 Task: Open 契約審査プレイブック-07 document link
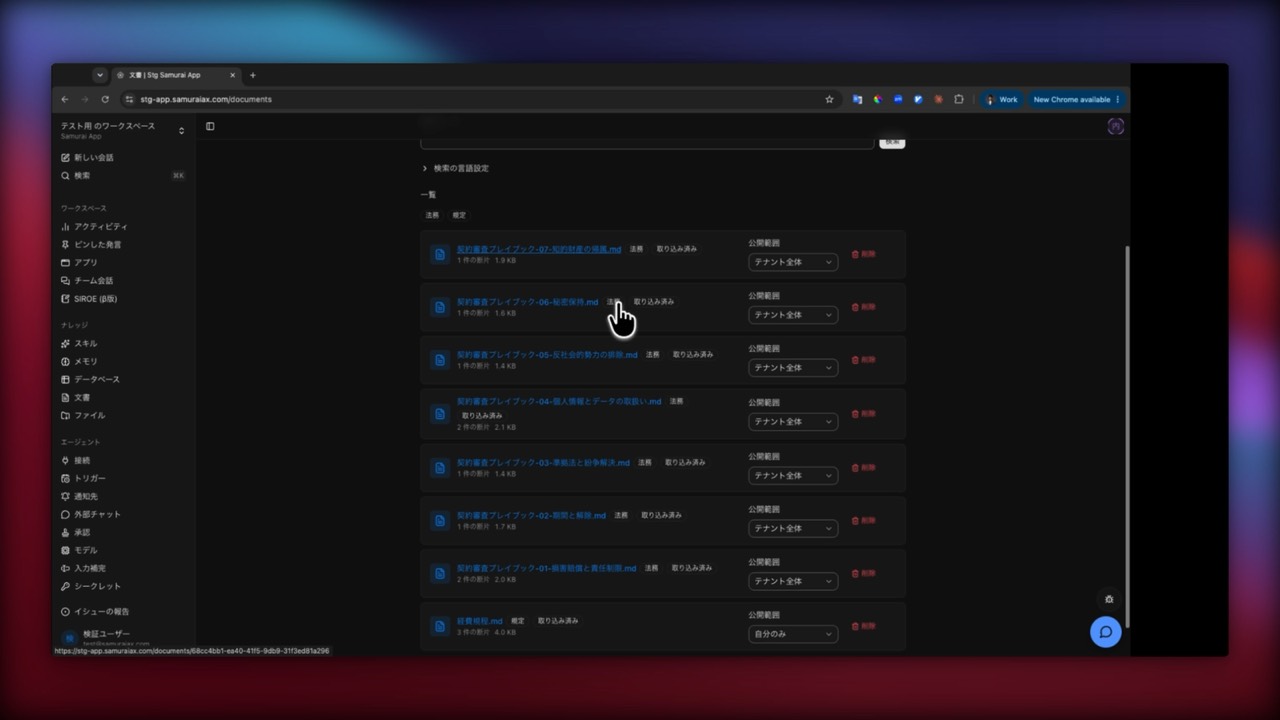(539, 249)
